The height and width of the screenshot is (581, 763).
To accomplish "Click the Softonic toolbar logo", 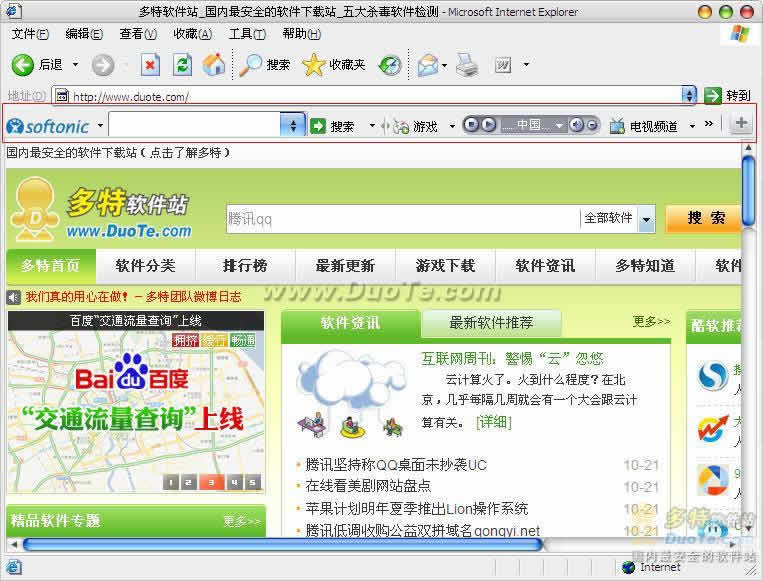I will point(48,127).
